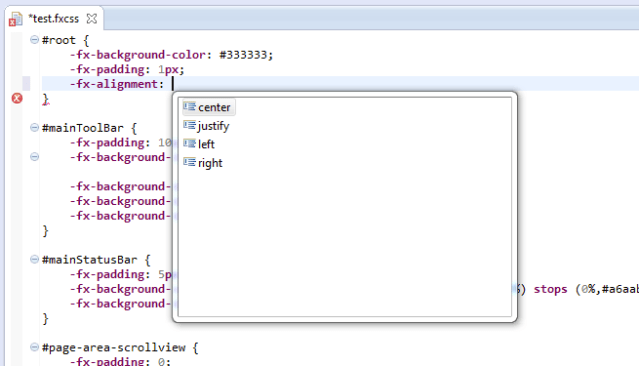The height and width of the screenshot is (366, 639).
Task: Click the error marker in the gutter
Action: click(x=17, y=98)
